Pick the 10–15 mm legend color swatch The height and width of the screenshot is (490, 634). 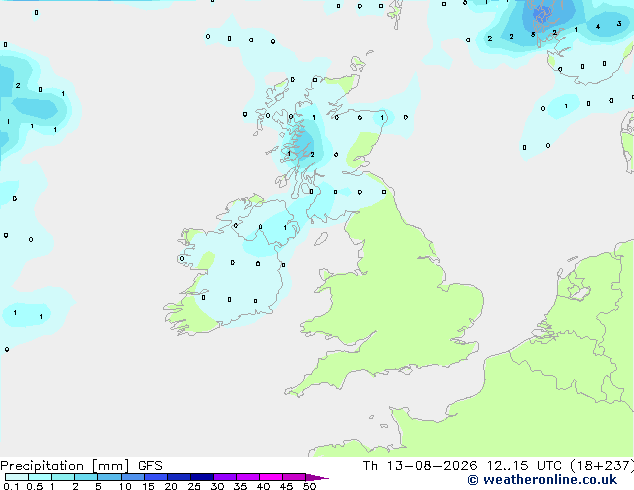pos(132,477)
